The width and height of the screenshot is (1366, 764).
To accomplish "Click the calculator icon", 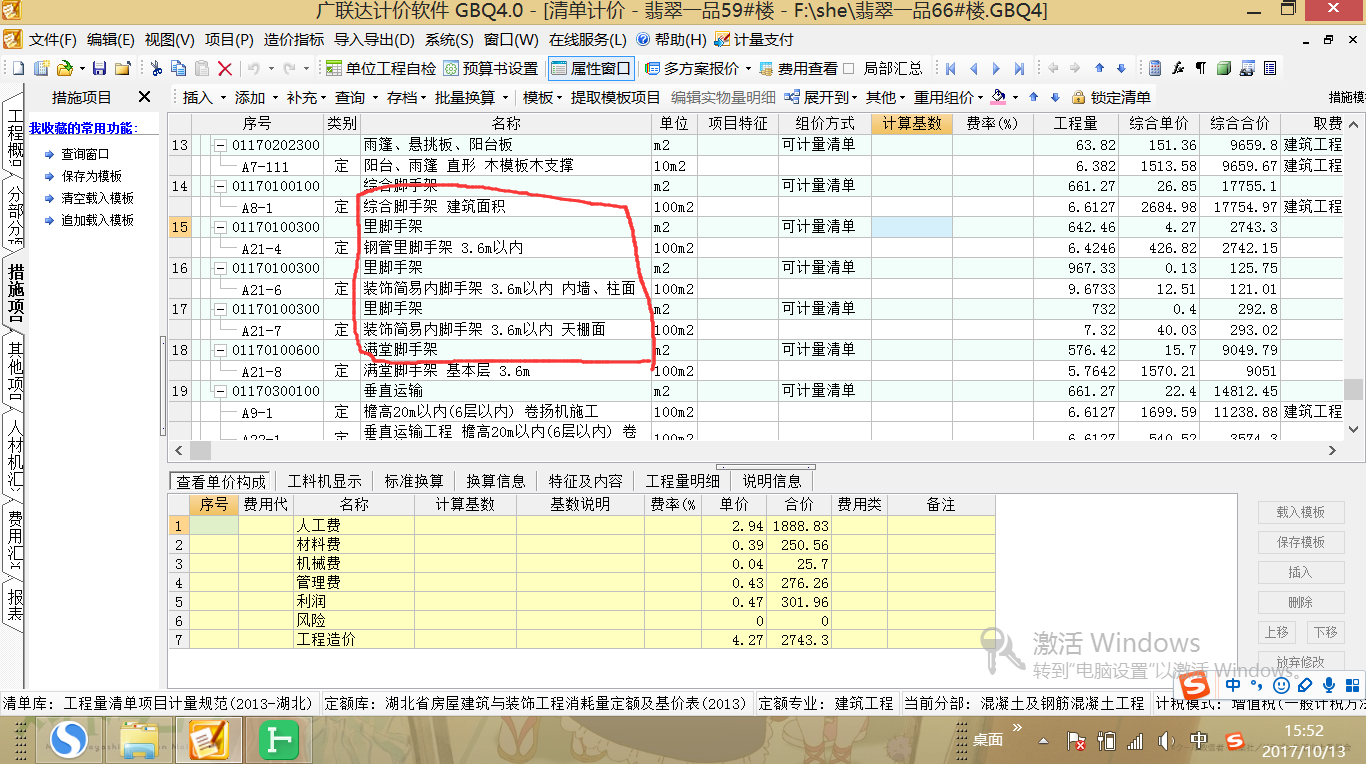I will pyautogui.click(x=1155, y=68).
